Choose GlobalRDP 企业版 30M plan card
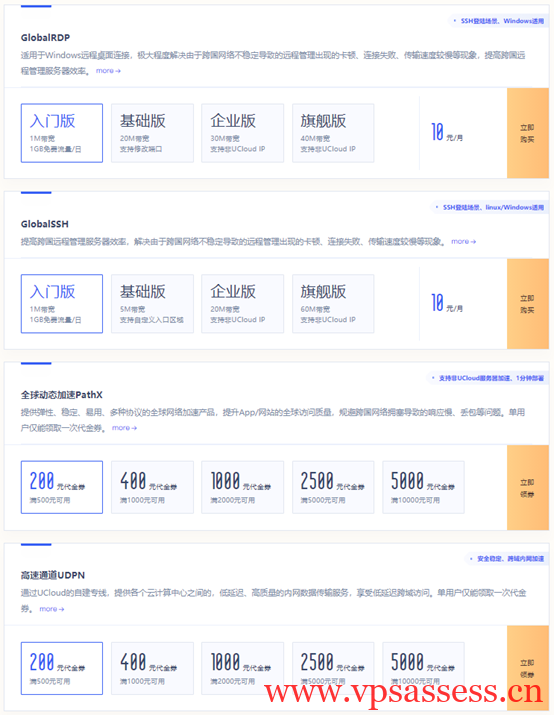The height and width of the screenshot is (715, 554). 243,133
